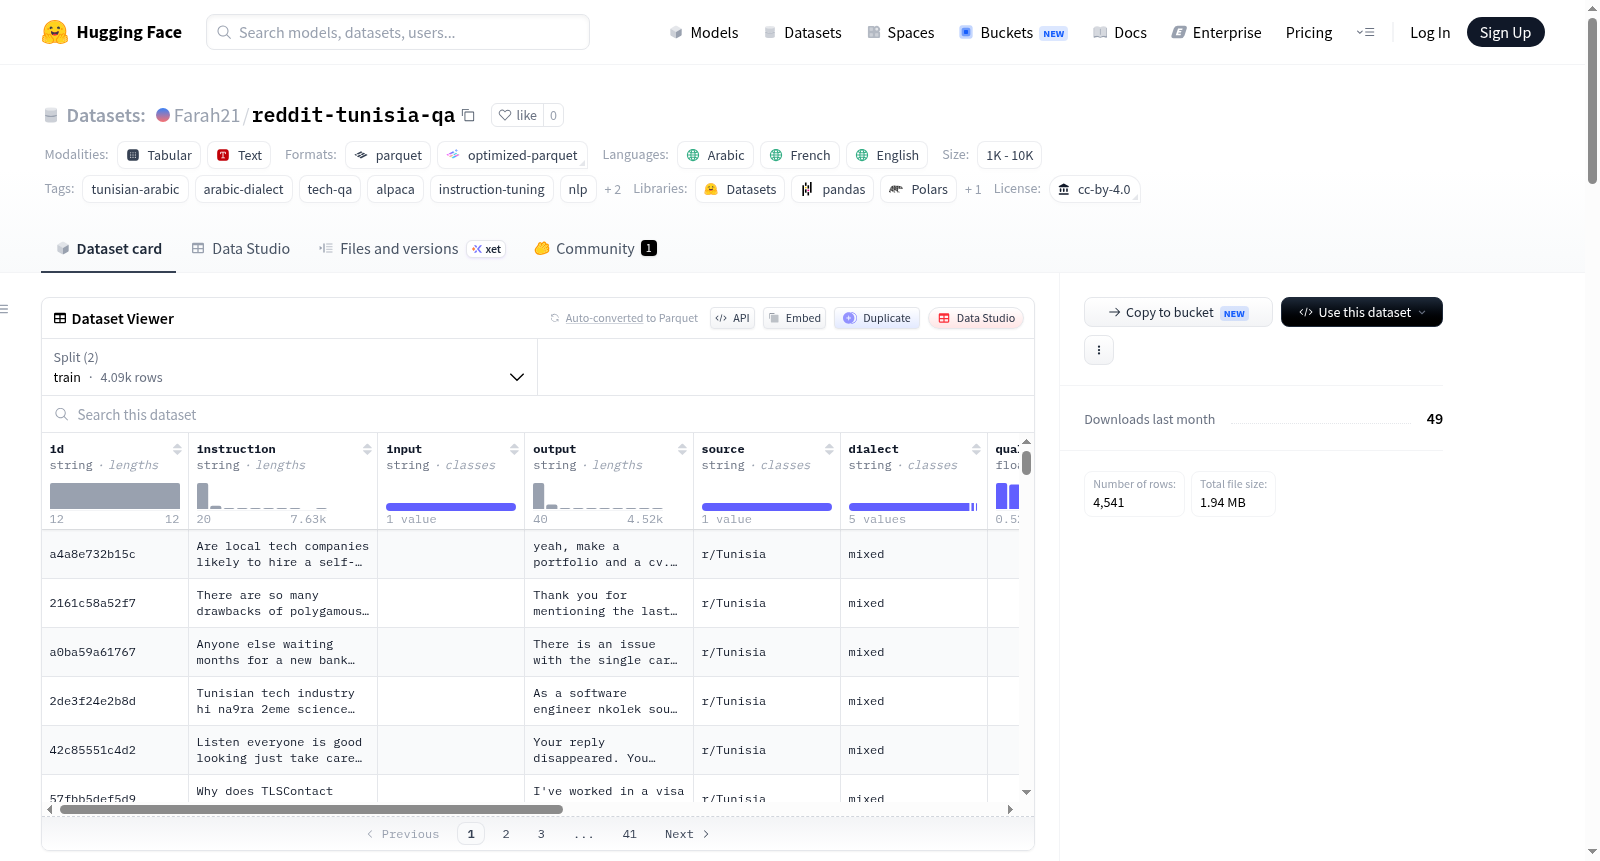Click the Embed button

(x=794, y=319)
